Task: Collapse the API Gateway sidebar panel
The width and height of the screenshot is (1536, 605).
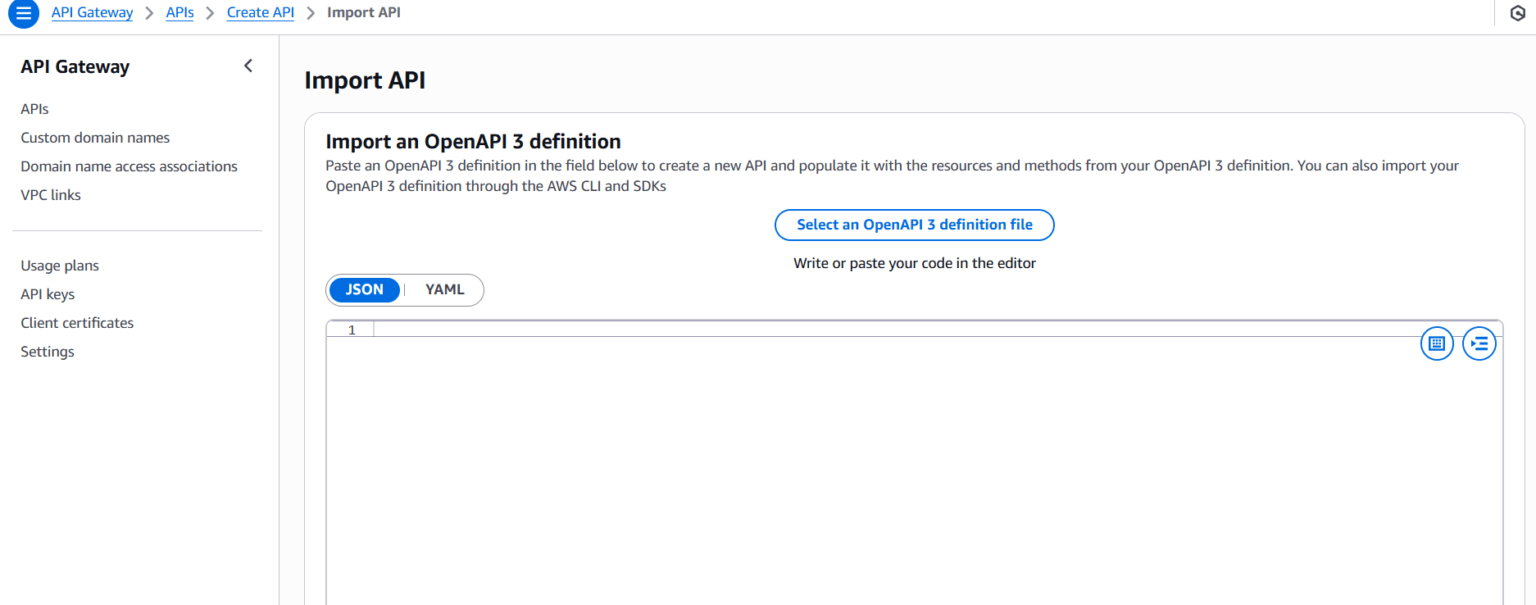Action: pyautogui.click(x=248, y=65)
